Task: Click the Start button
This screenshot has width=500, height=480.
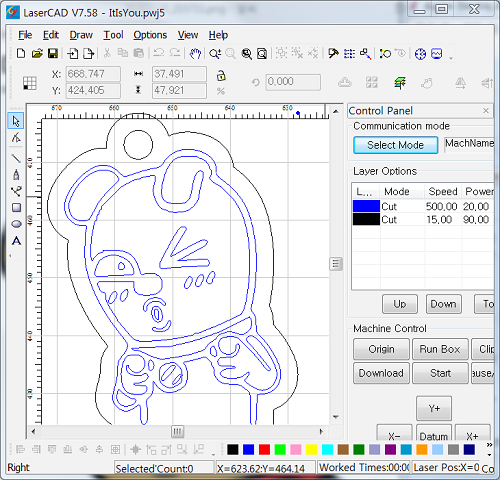Action: (x=440, y=373)
